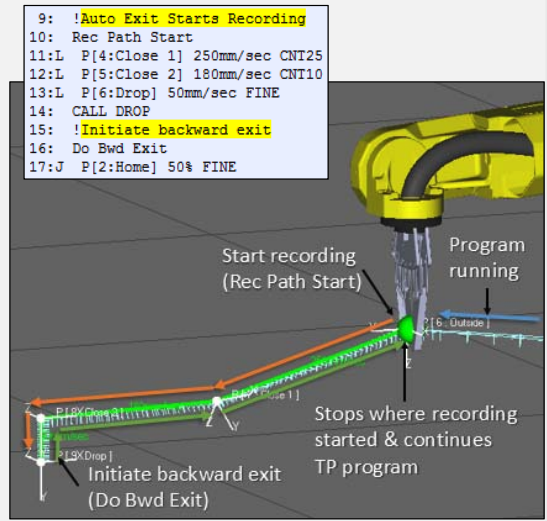The height and width of the screenshot is (521, 547).
Task: Click line 17 'P[2:Home] 50% FINE'
Action: 133,167
